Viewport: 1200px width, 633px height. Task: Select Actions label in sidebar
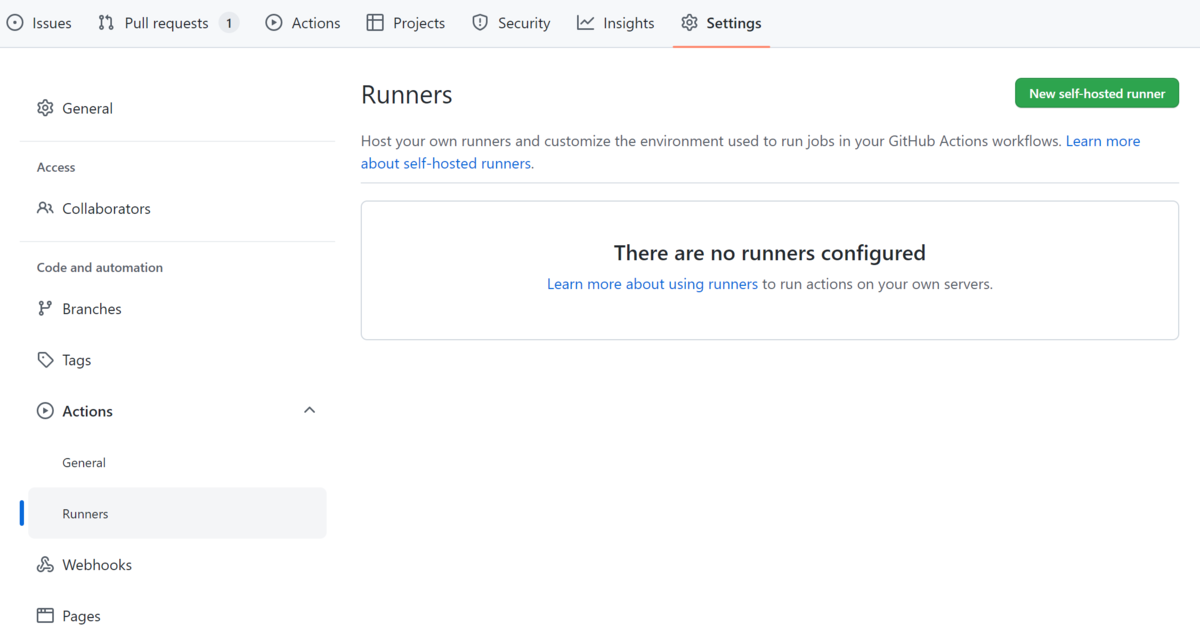[x=88, y=411]
